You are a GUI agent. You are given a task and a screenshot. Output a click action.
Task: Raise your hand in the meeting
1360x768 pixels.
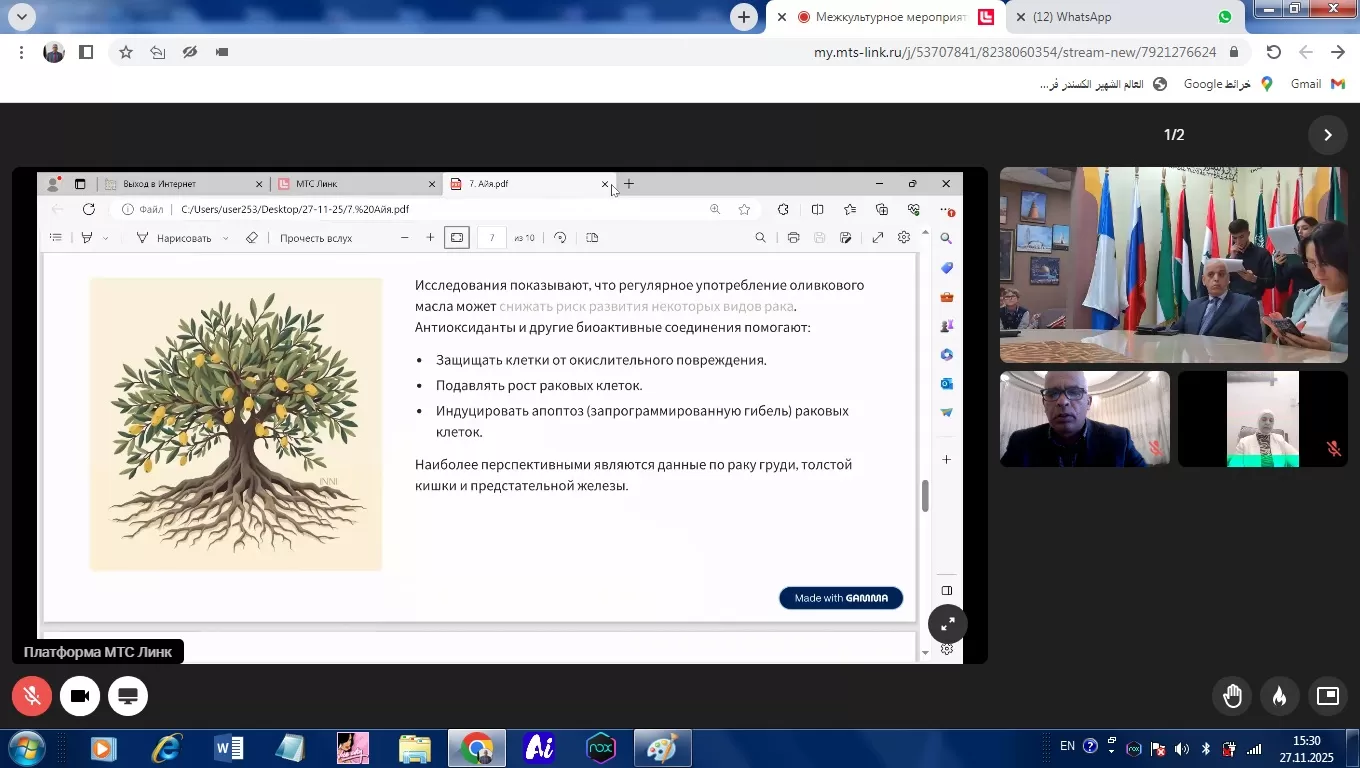pos(1232,697)
